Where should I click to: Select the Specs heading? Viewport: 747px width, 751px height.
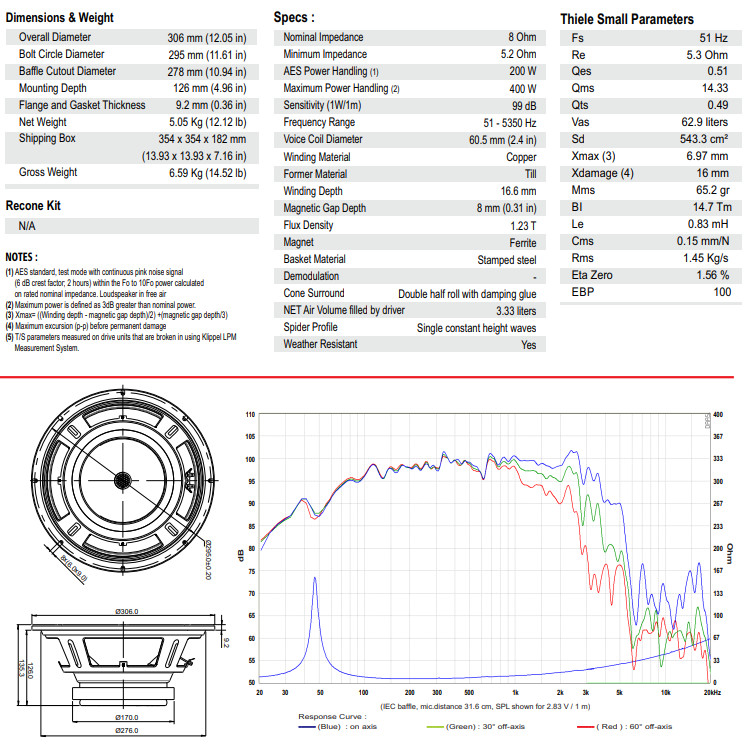(294, 17)
